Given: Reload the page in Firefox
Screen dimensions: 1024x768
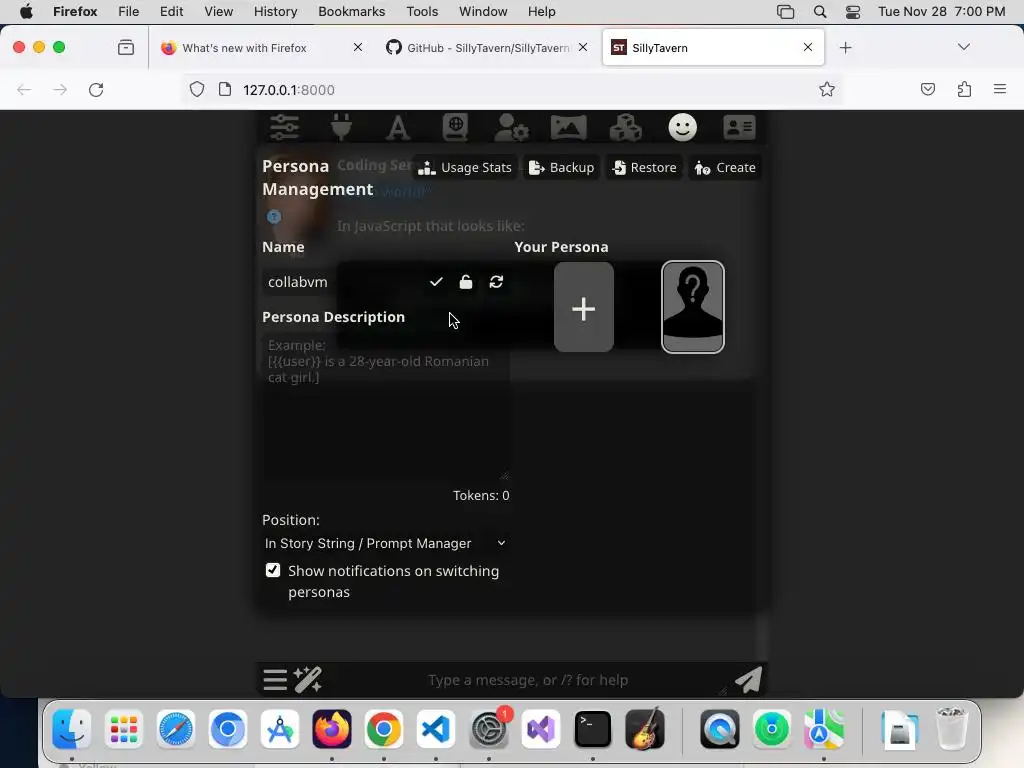Looking at the screenshot, I should coord(96,89).
